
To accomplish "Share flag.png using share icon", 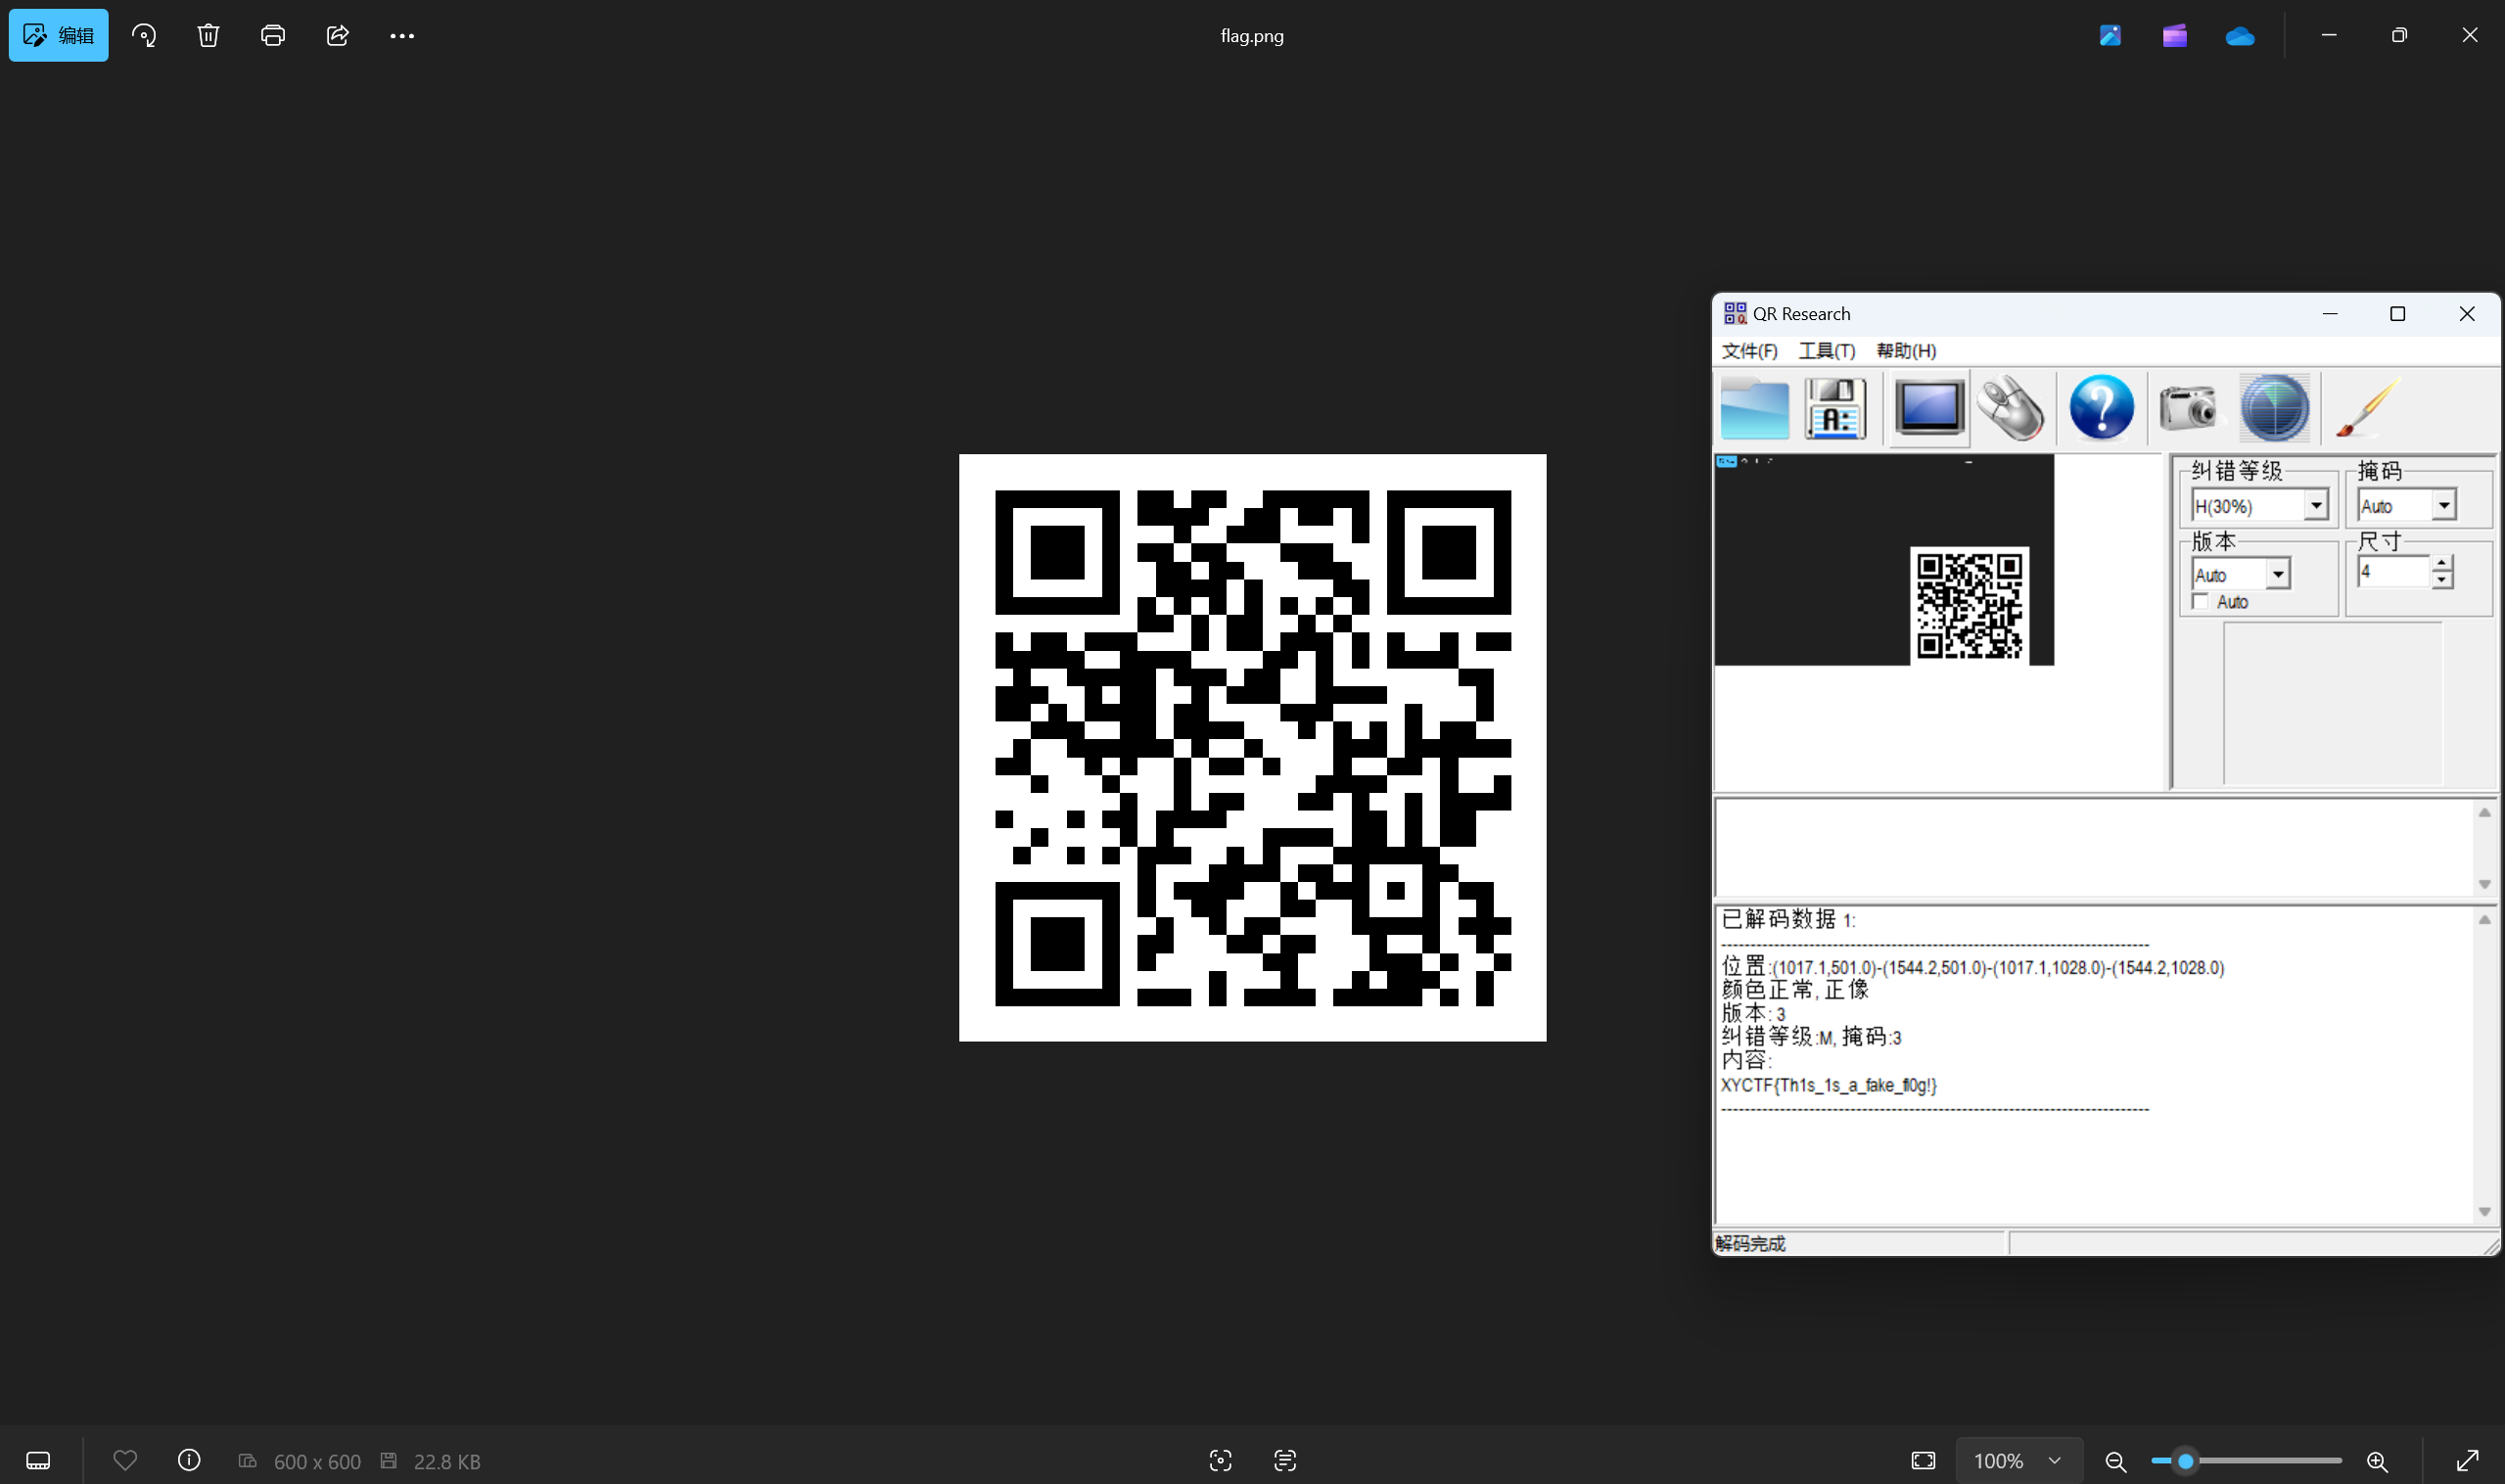I will 338,35.
